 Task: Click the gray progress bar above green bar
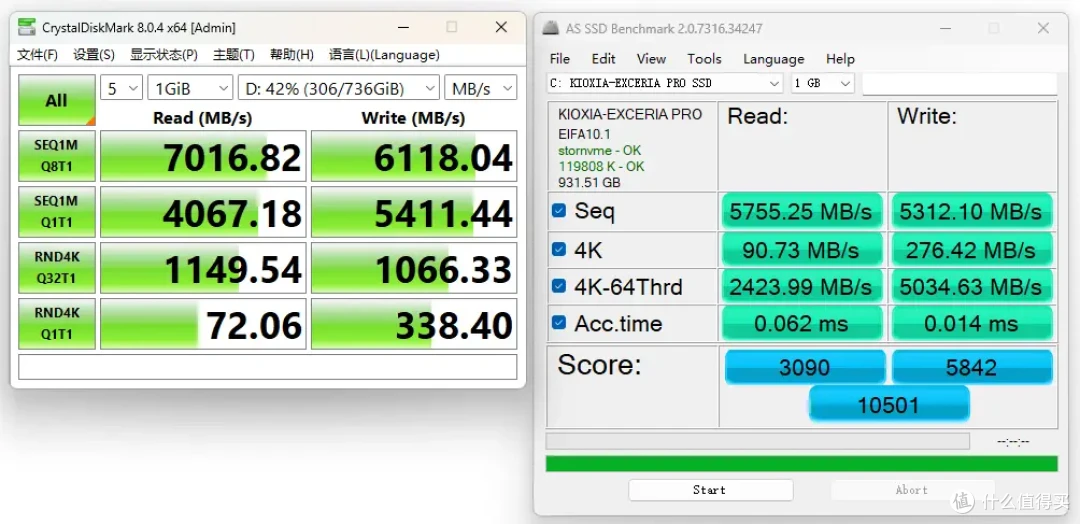point(758,441)
